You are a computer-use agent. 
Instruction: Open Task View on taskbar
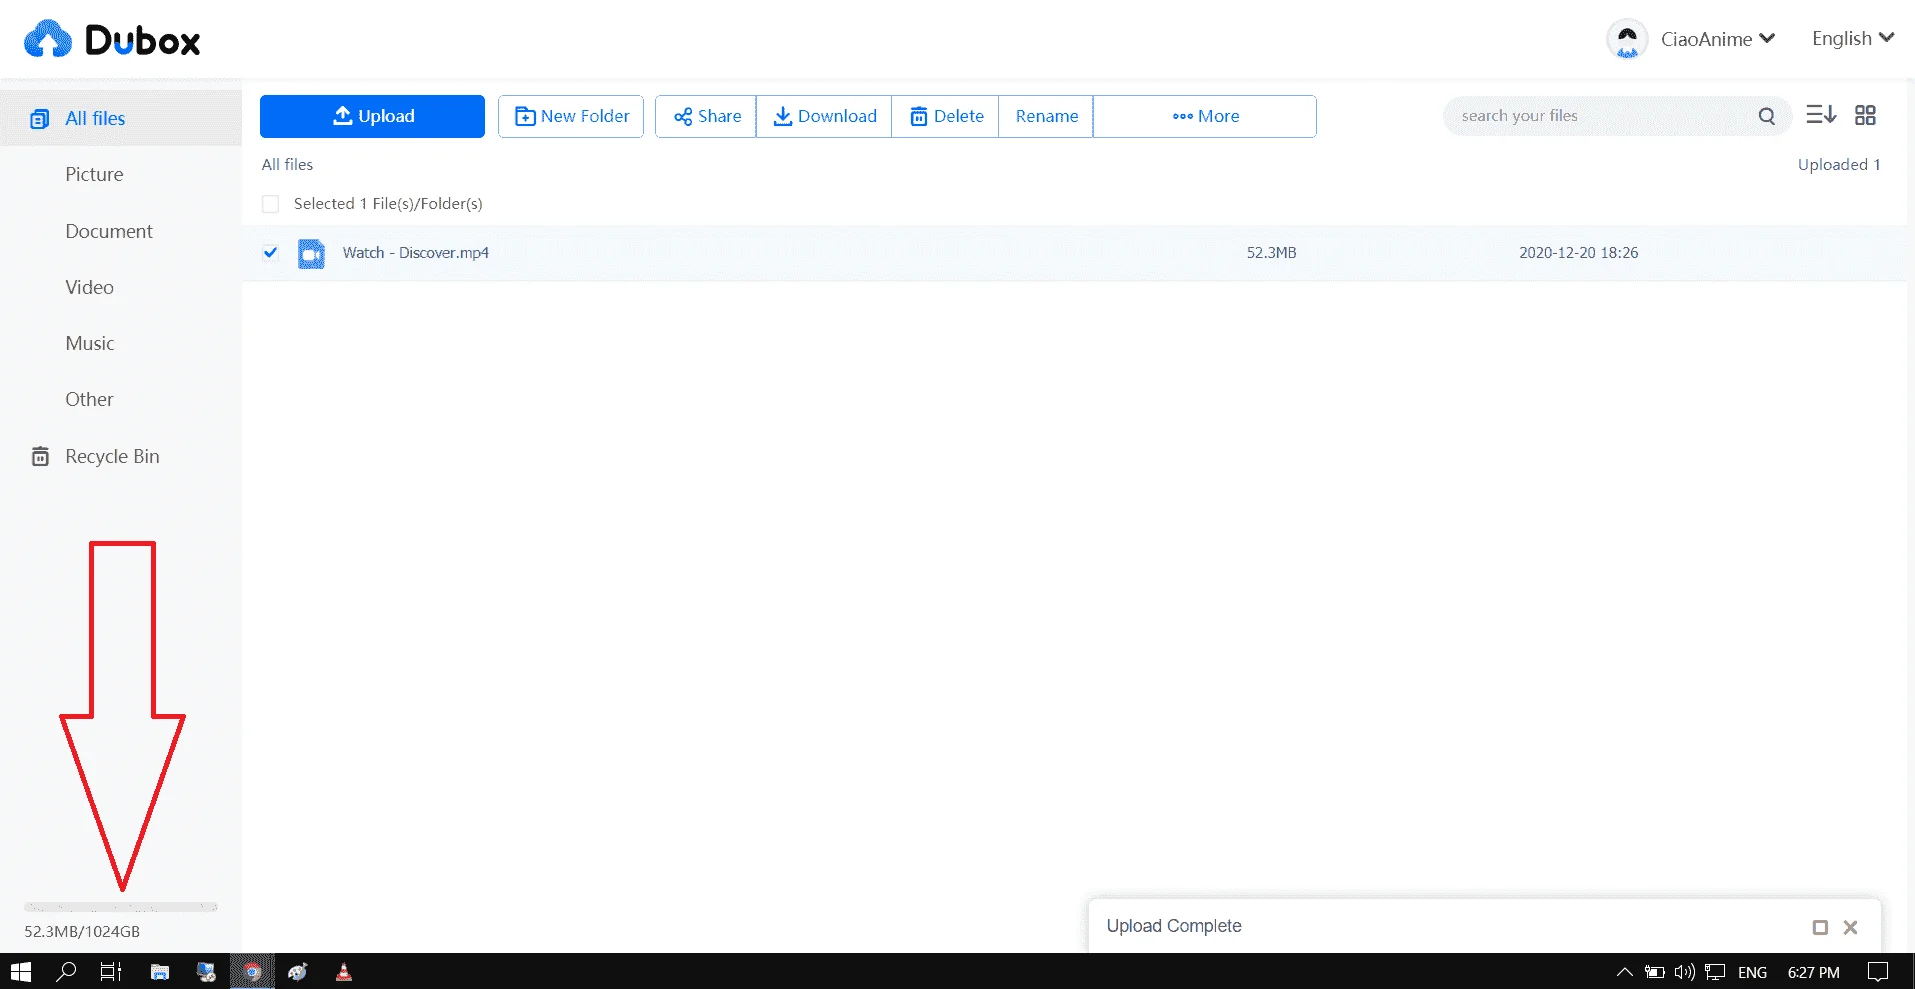111,972
